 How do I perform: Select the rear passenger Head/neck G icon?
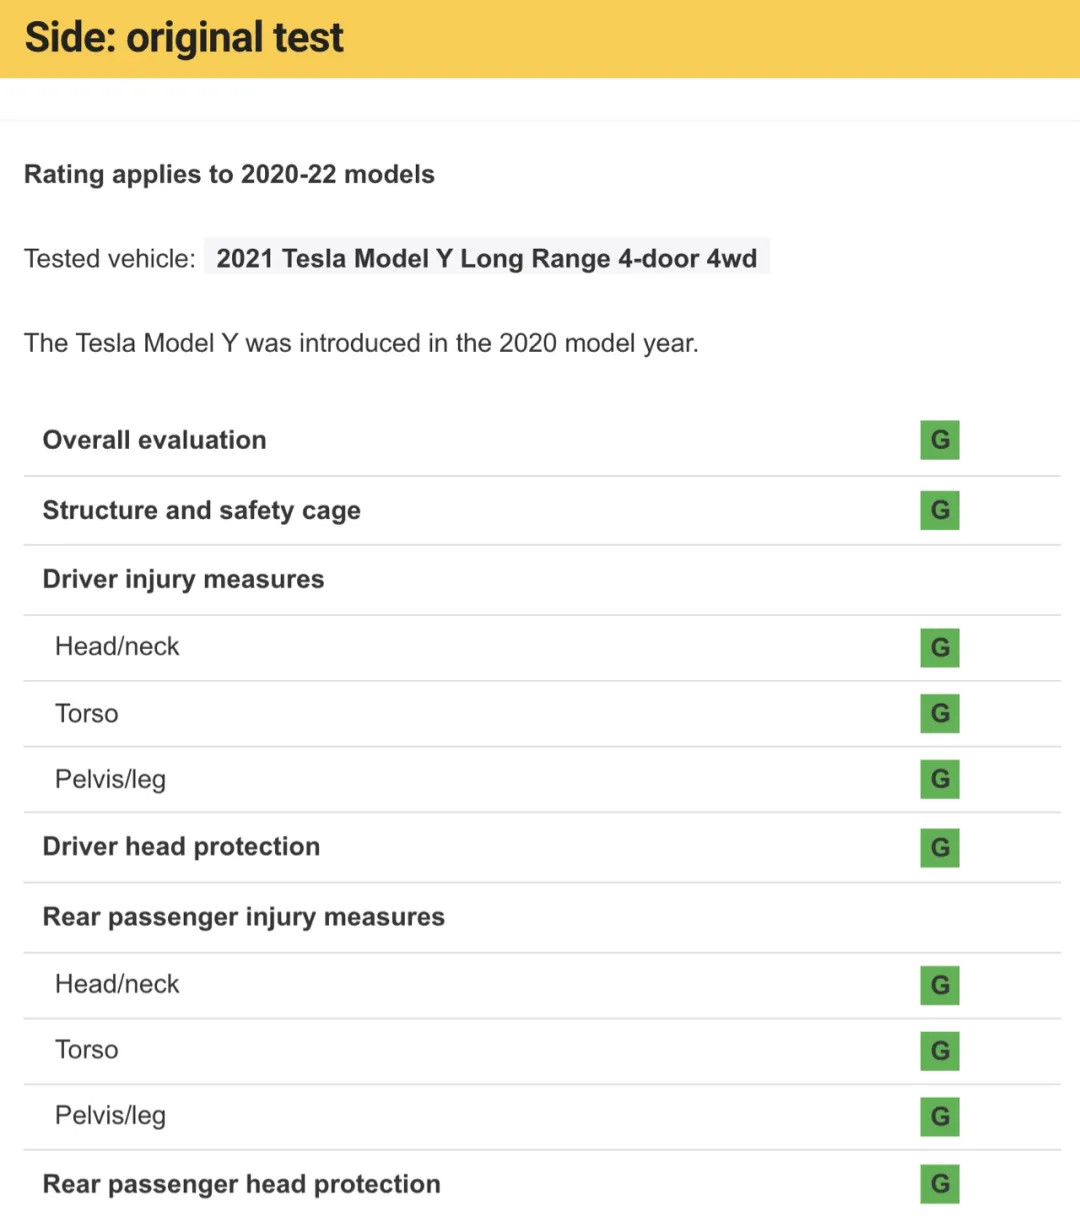[x=939, y=985]
